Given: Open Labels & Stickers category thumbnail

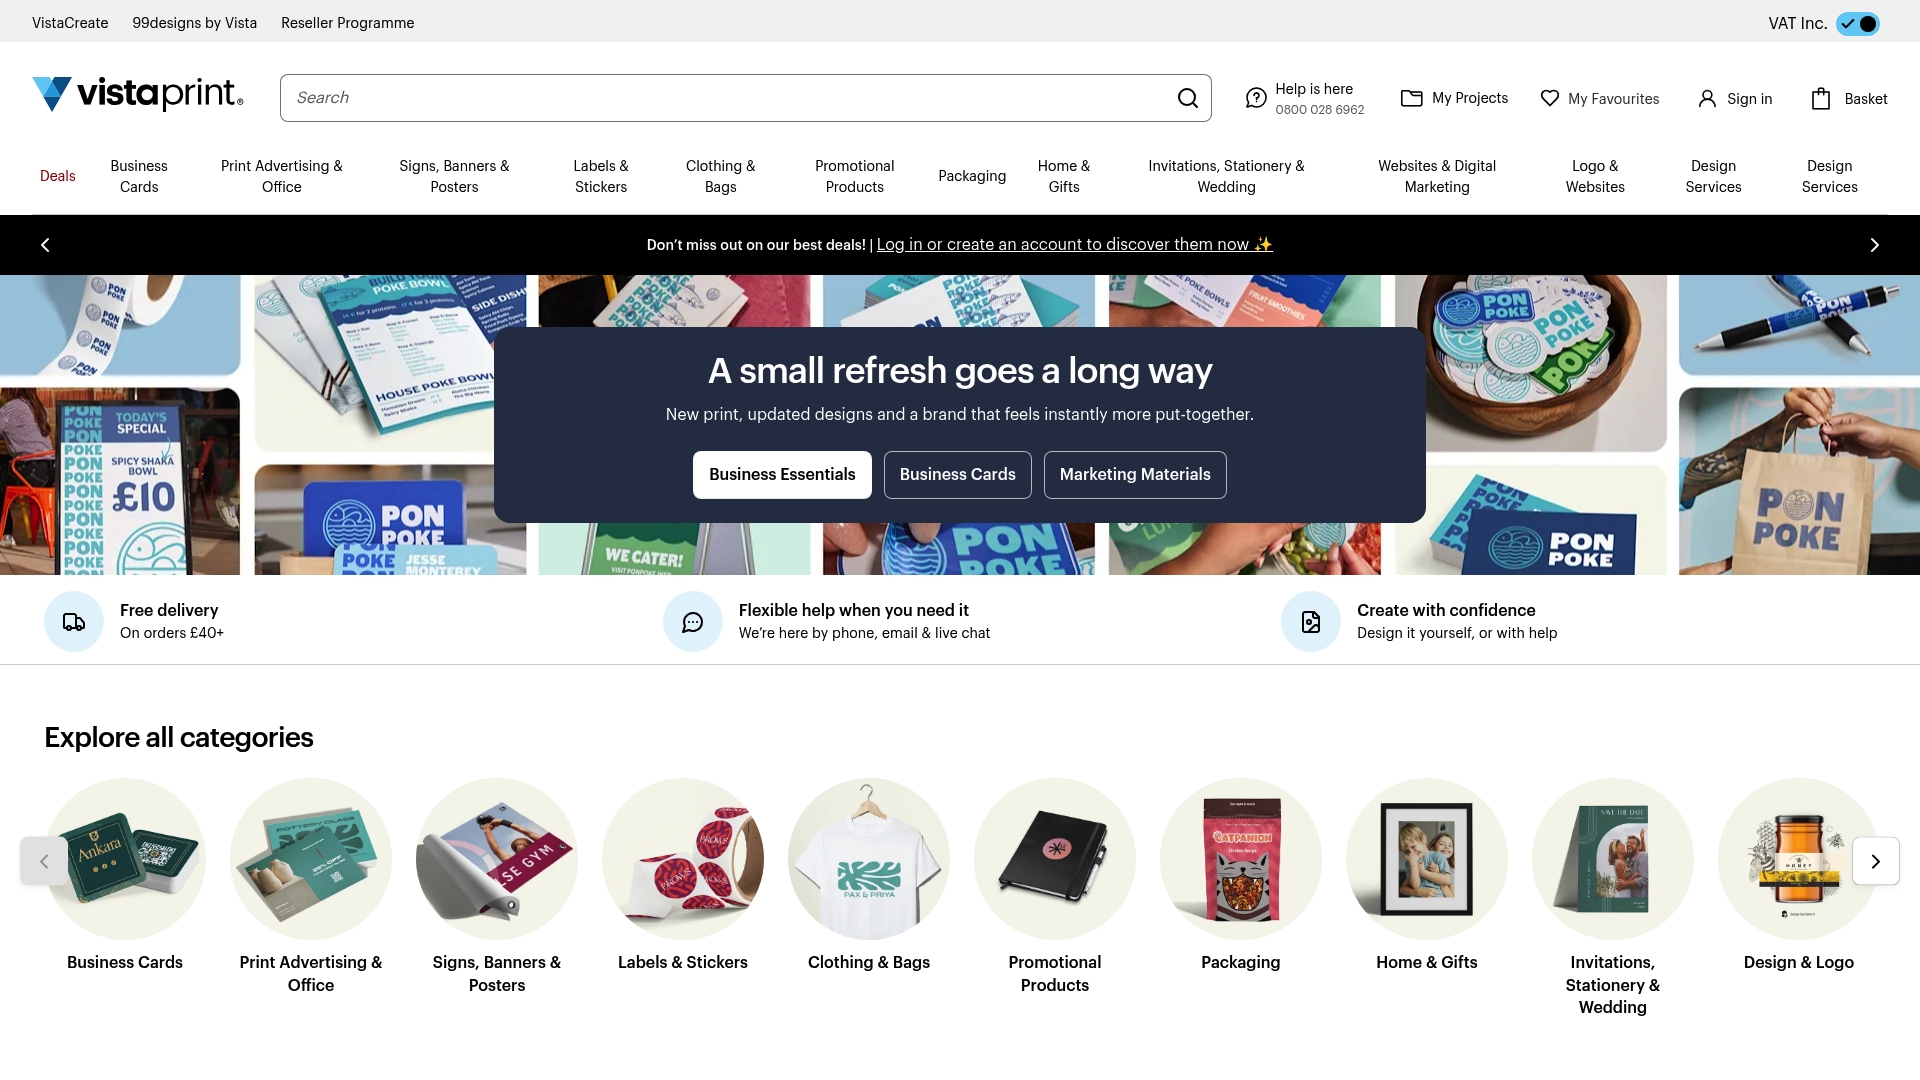Looking at the screenshot, I should (x=683, y=859).
